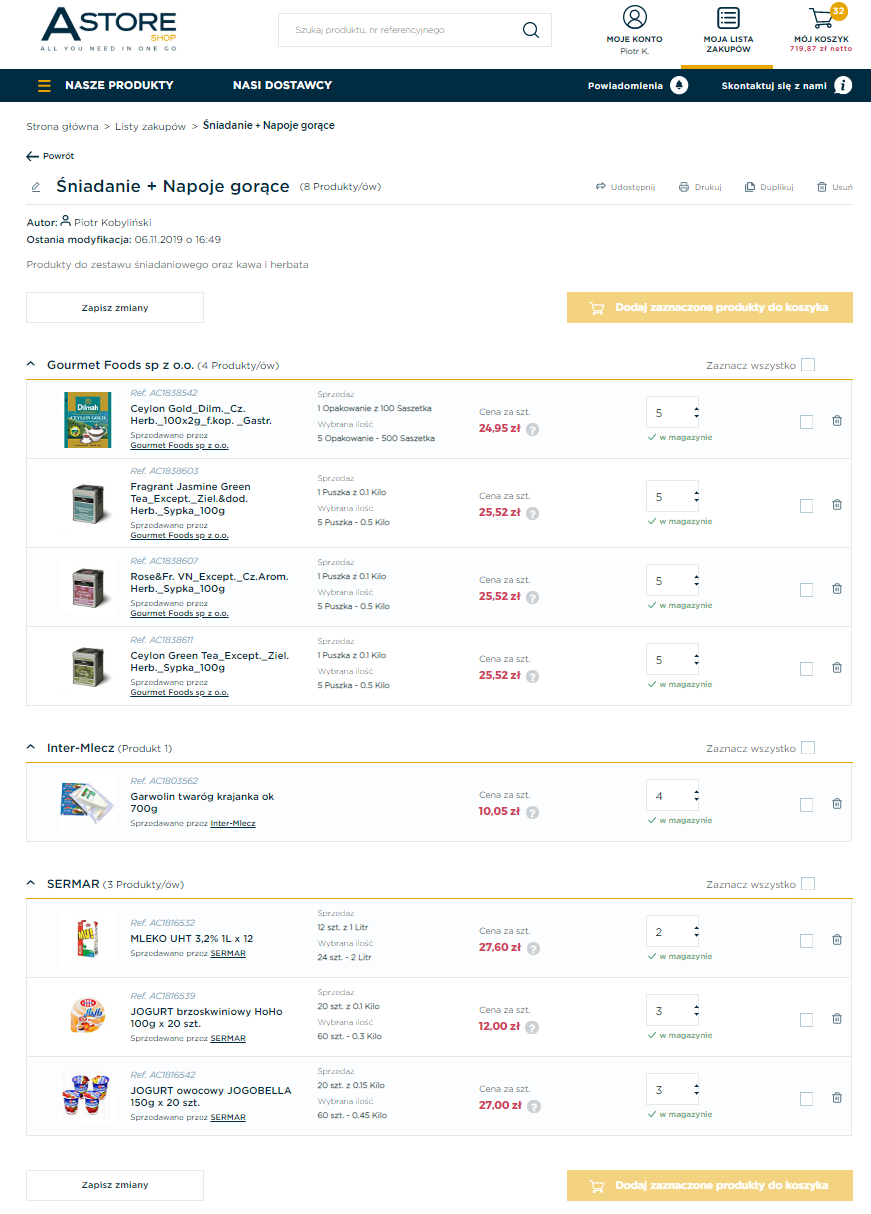This screenshot has width=871, height=1214.
Task: Click the Powiadomienia bell icon
Action: pos(680,85)
